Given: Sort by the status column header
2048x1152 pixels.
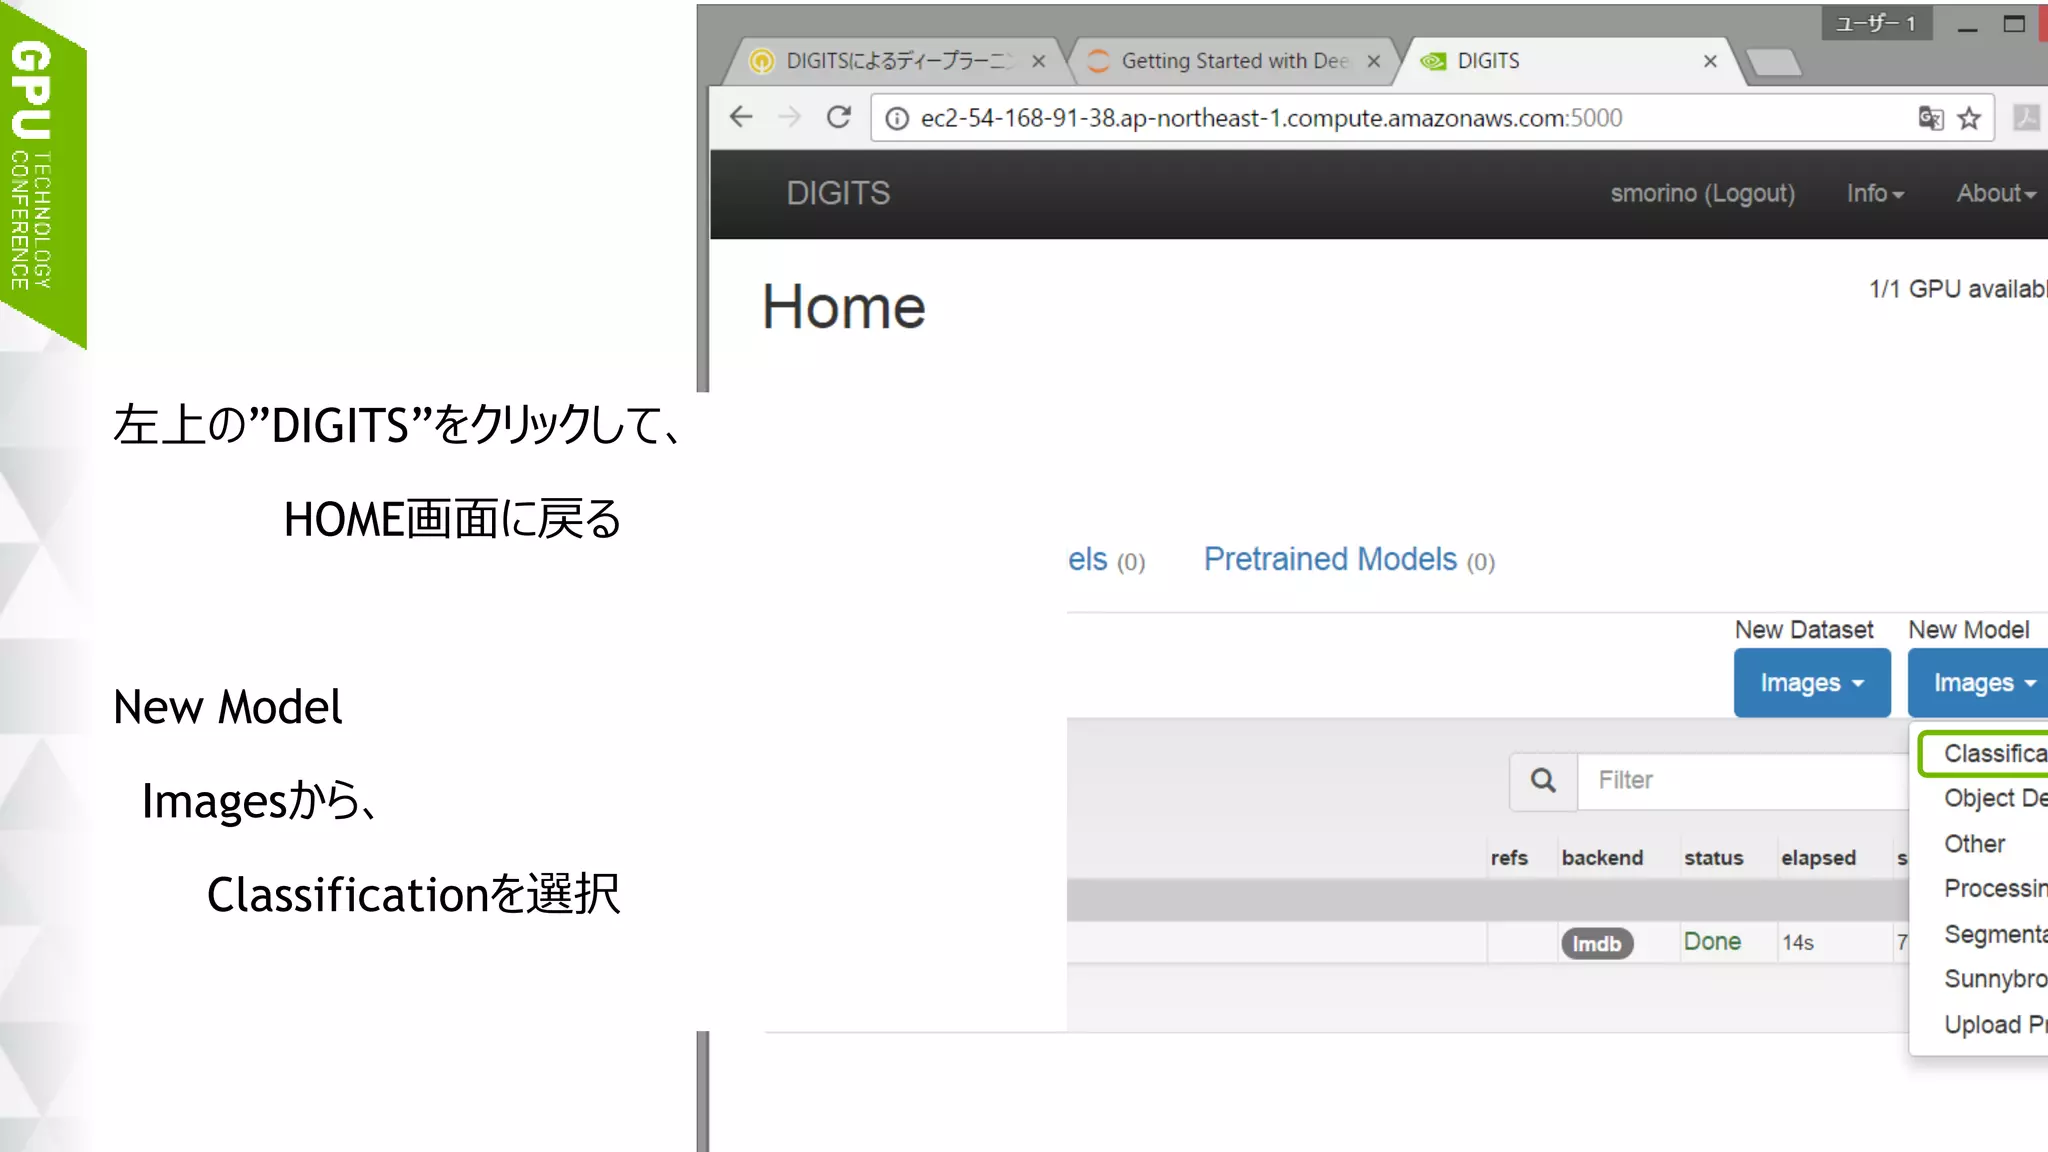Looking at the screenshot, I should click(x=1713, y=858).
